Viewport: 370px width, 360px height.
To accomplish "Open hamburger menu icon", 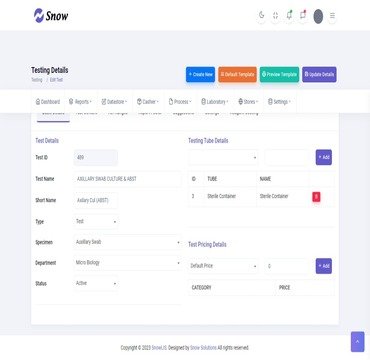I will coord(332,16).
